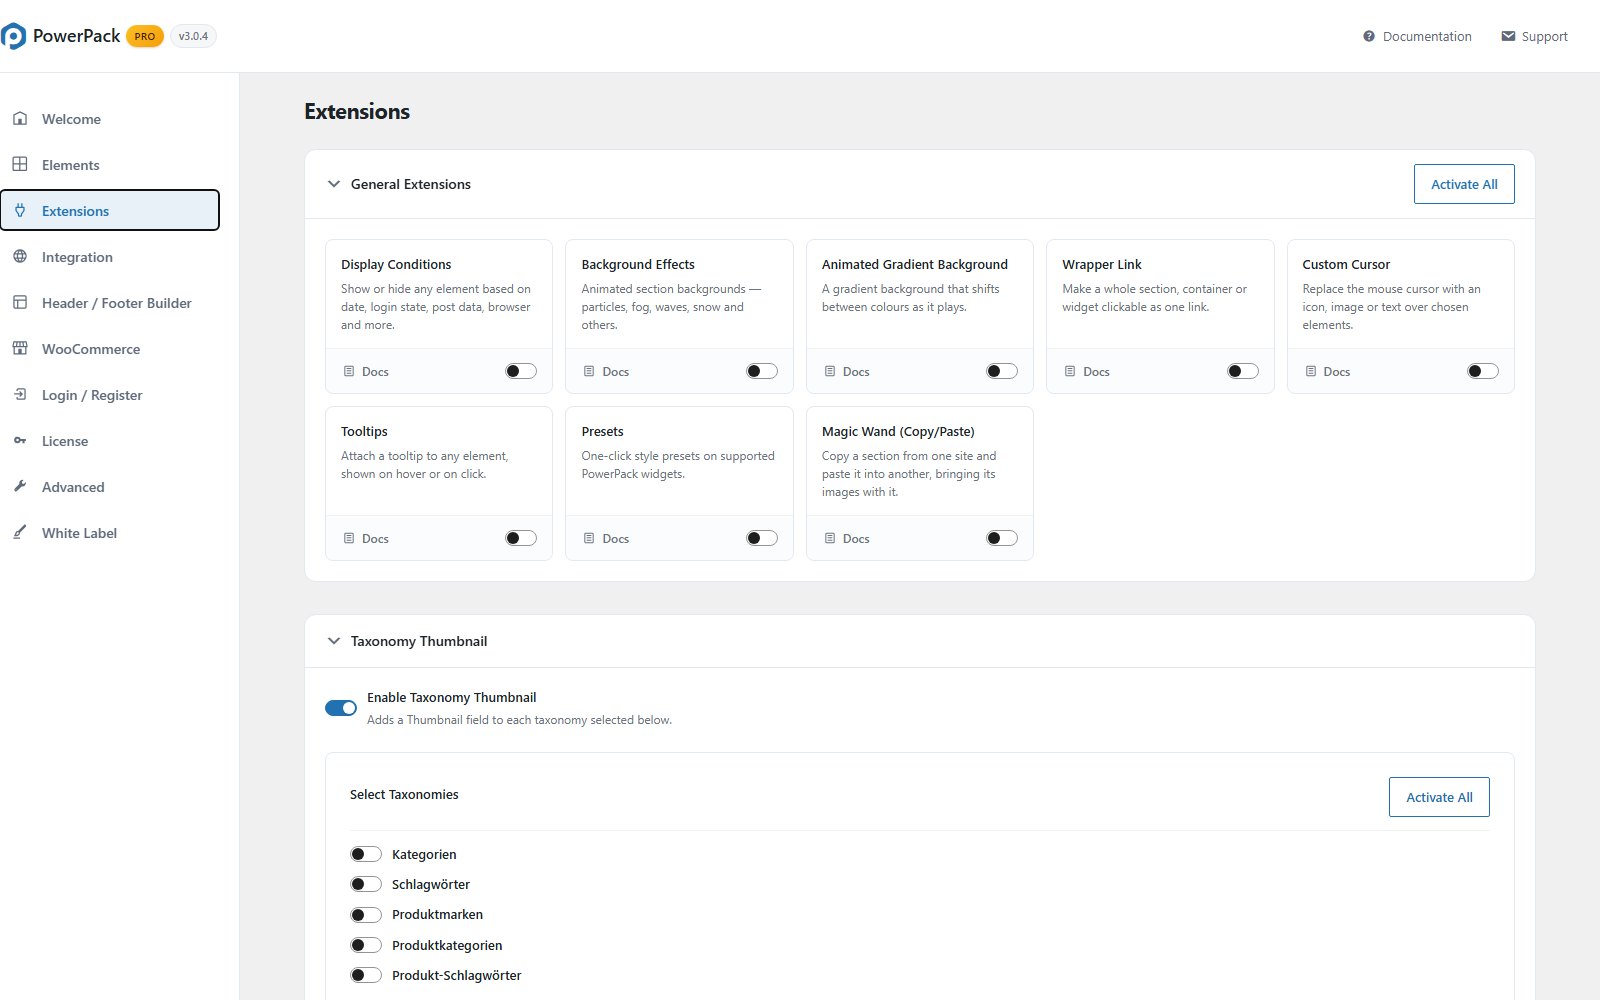1600x1000 pixels.
Task: Collapse the Taxonomy Thumbnail section chevron
Action: tap(334, 641)
